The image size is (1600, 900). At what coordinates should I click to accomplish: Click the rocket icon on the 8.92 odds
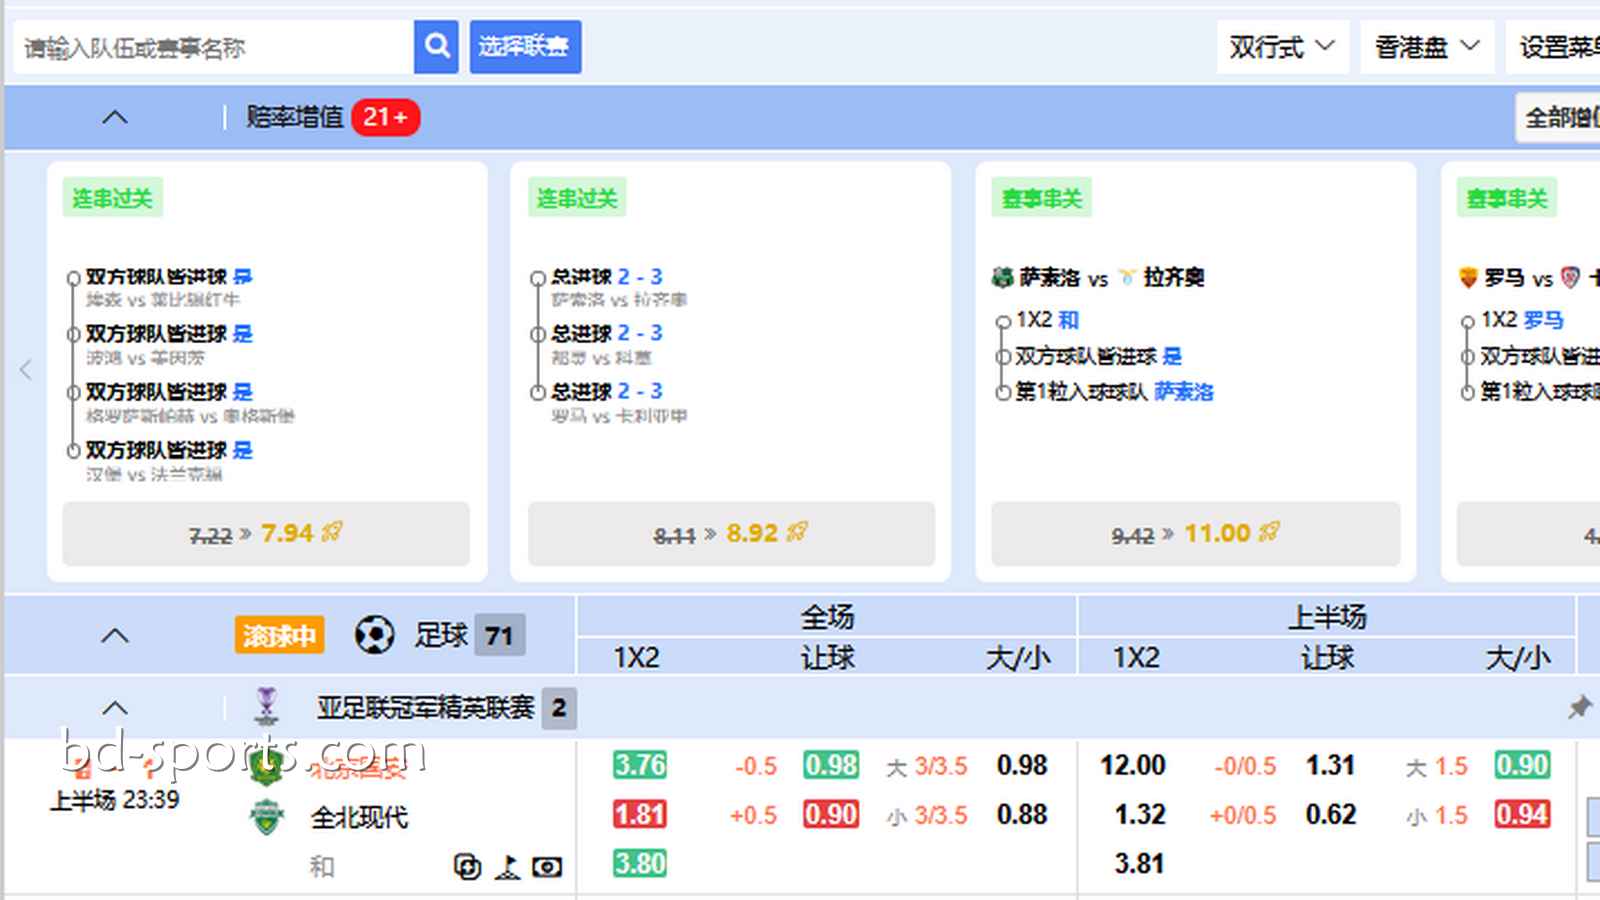click(x=797, y=532)
